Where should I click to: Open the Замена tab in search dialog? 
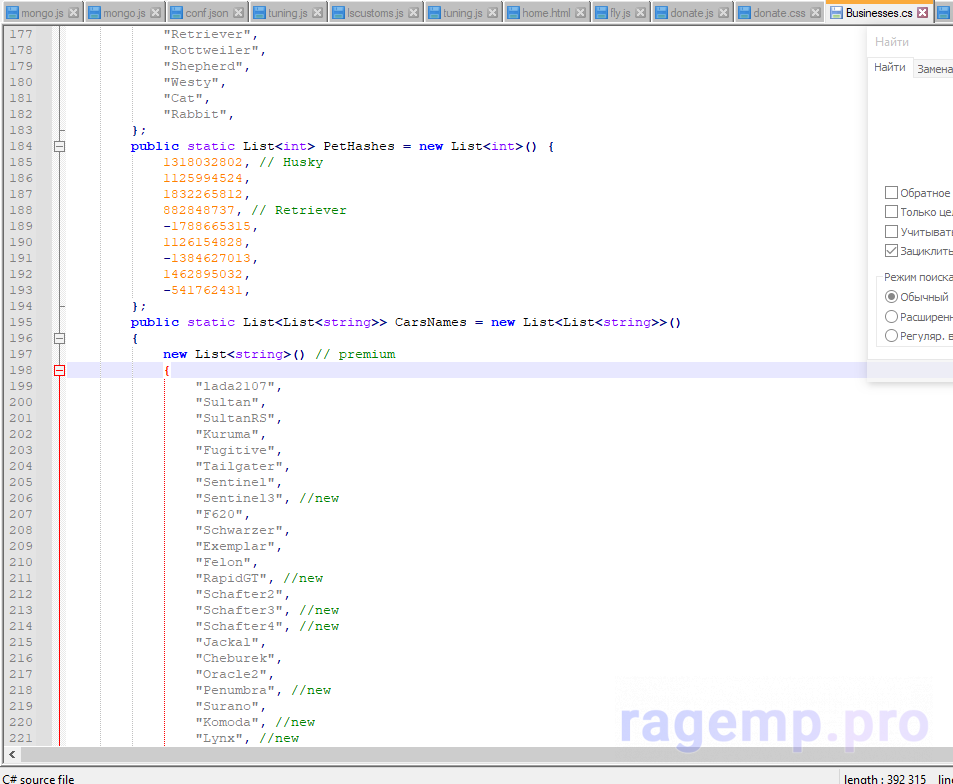click(x=934, y=69)
